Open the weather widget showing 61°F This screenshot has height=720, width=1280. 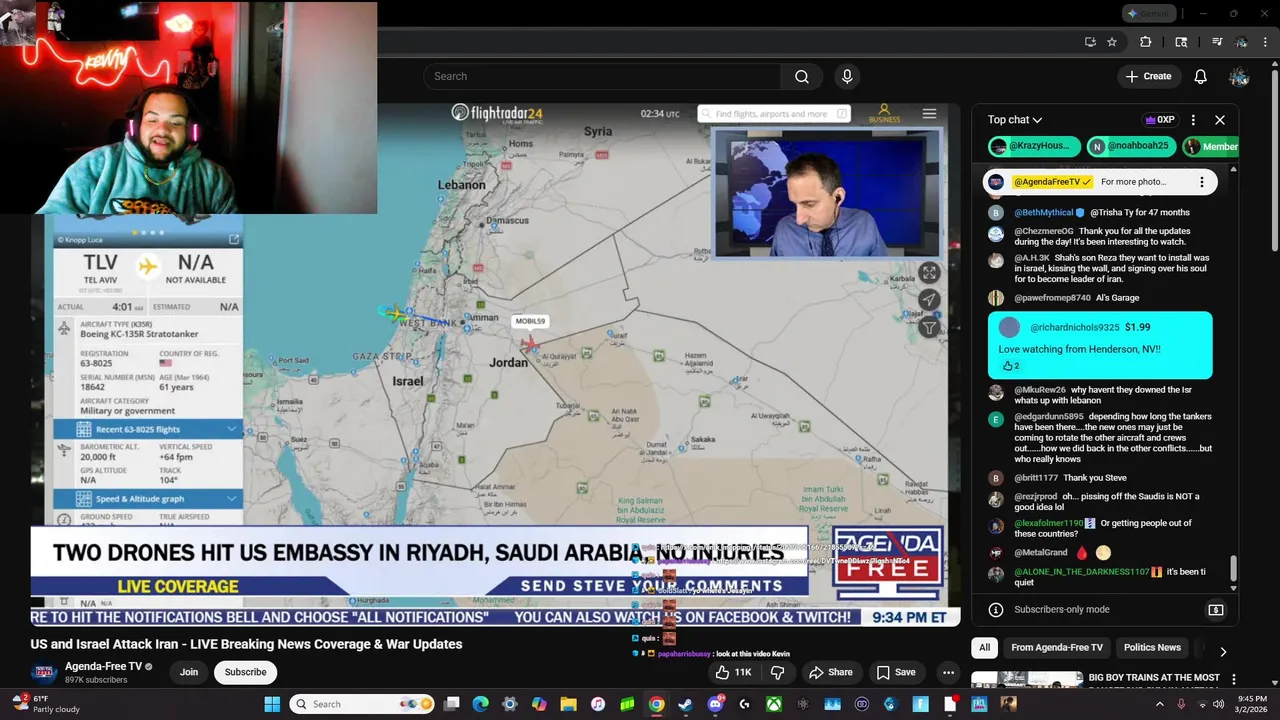[45, 704]
